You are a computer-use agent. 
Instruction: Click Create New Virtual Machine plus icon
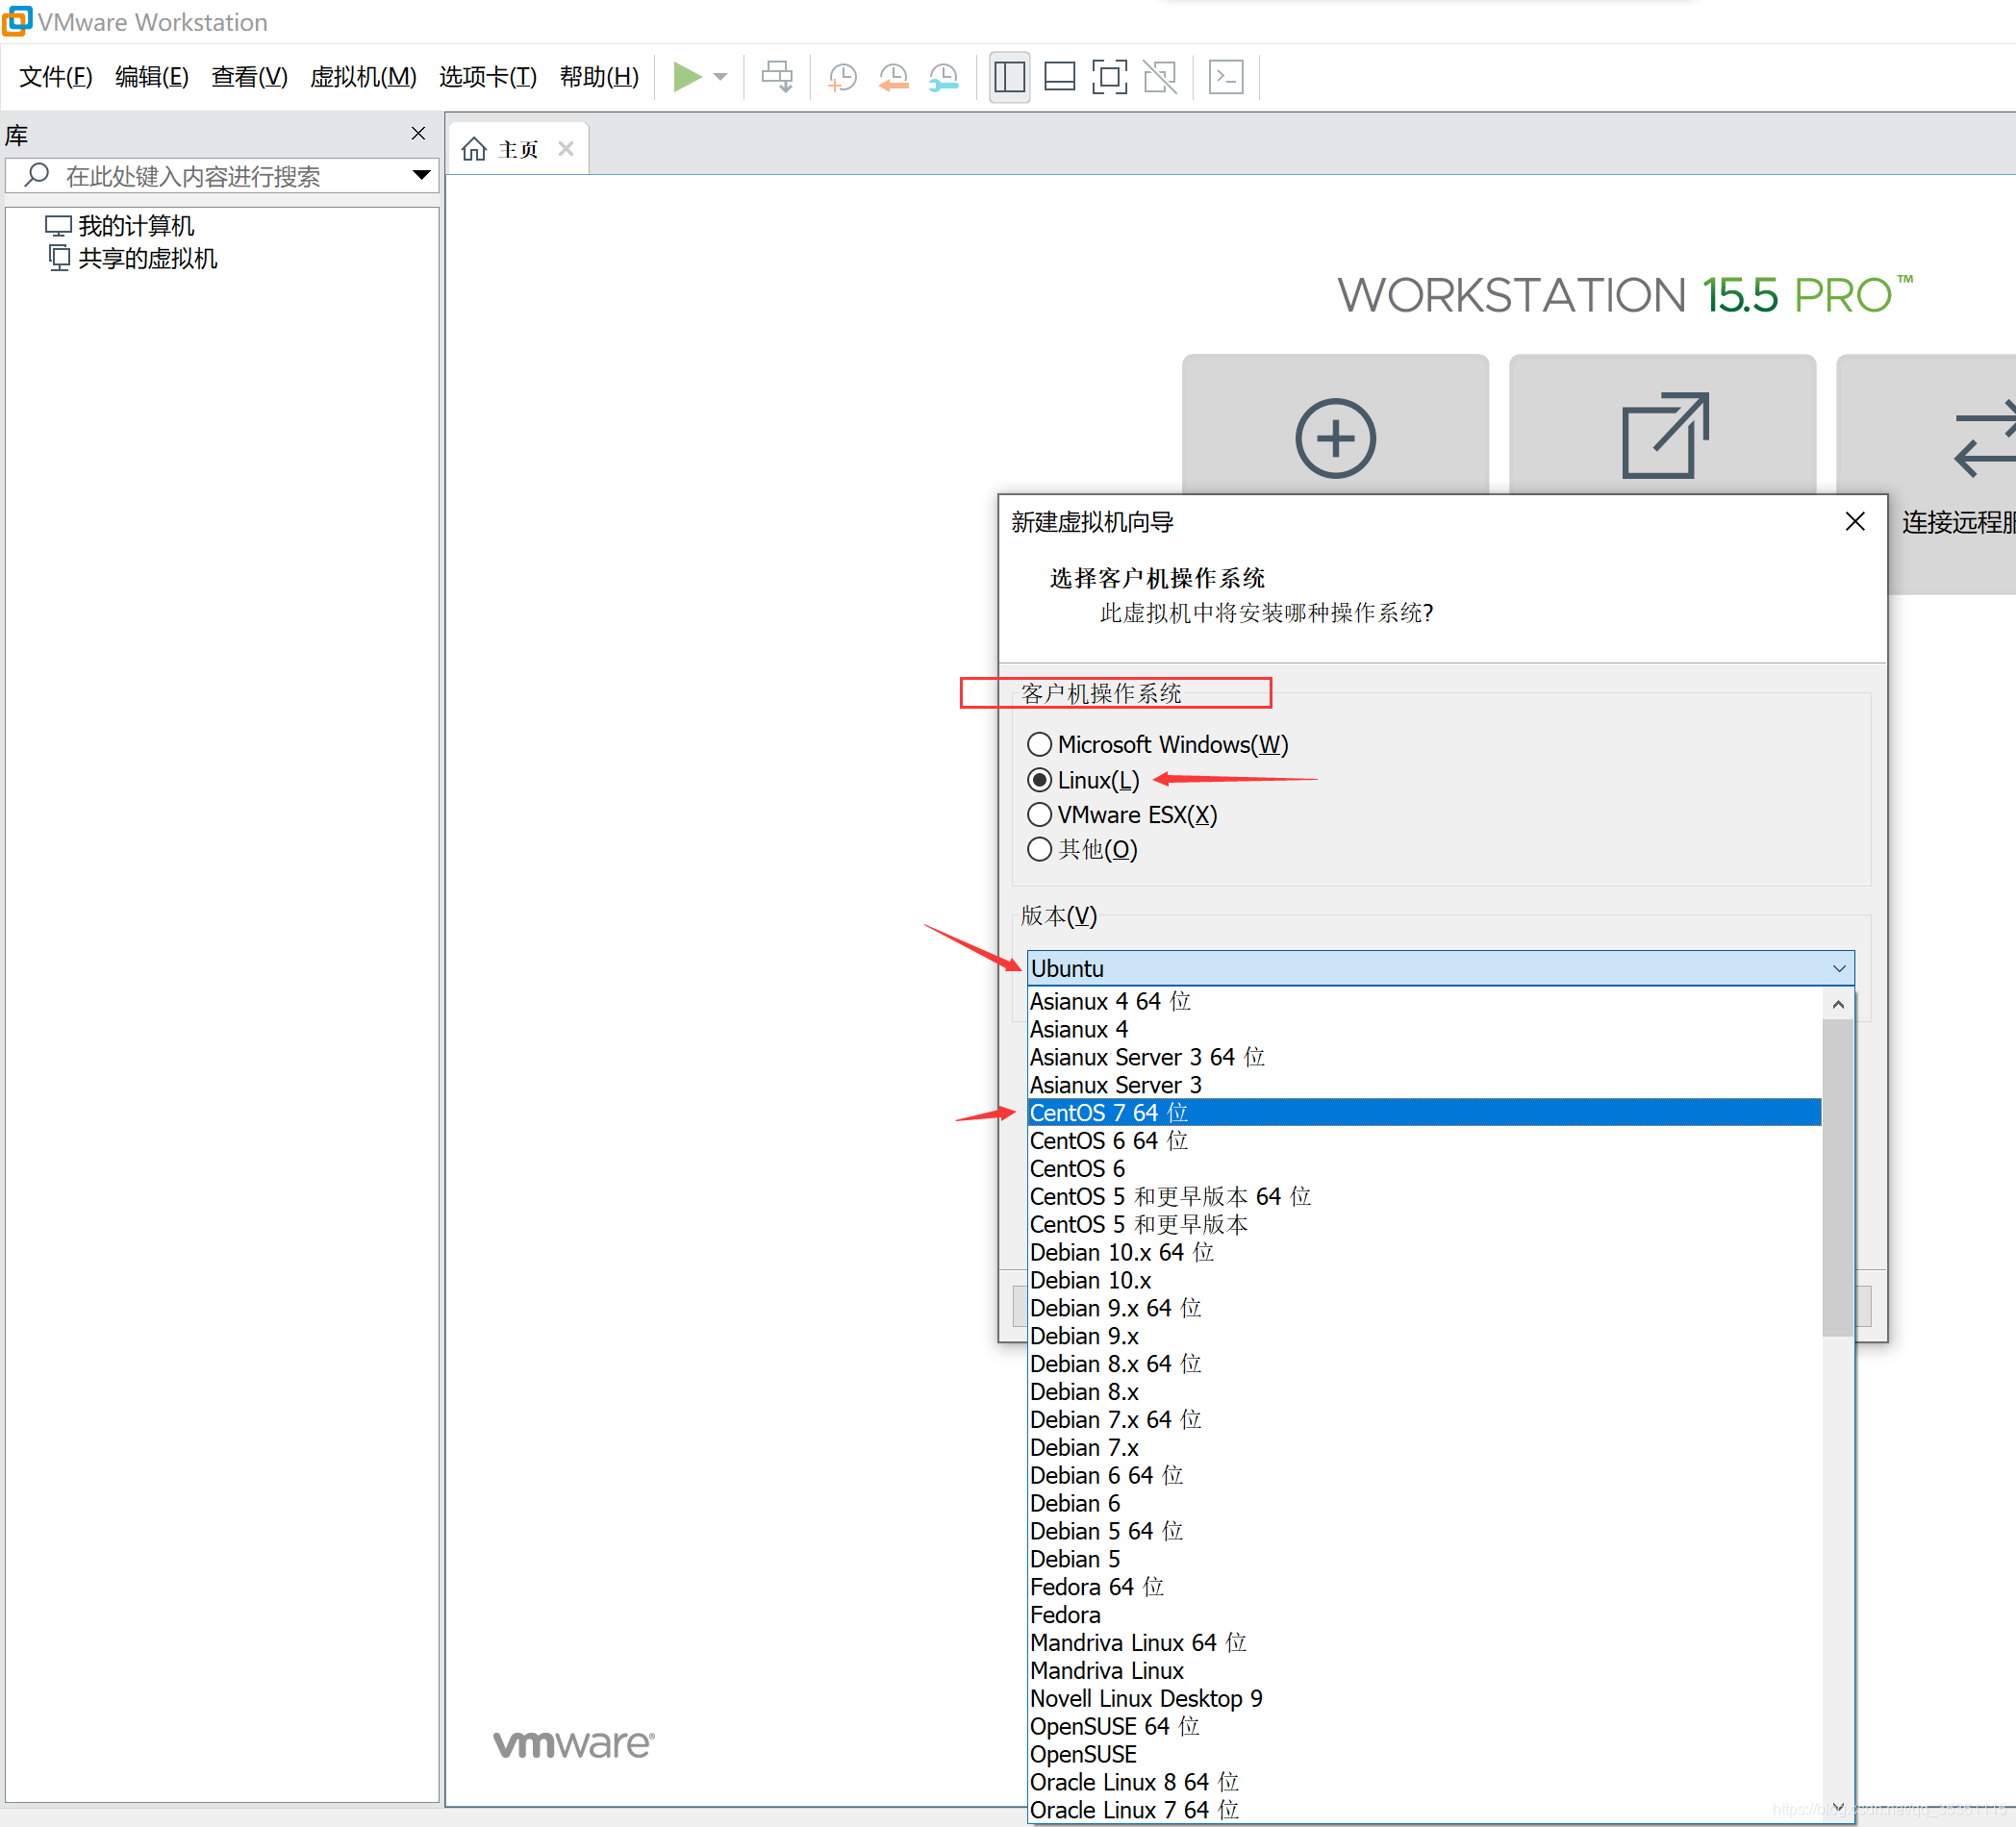[x=1335, y=438]
